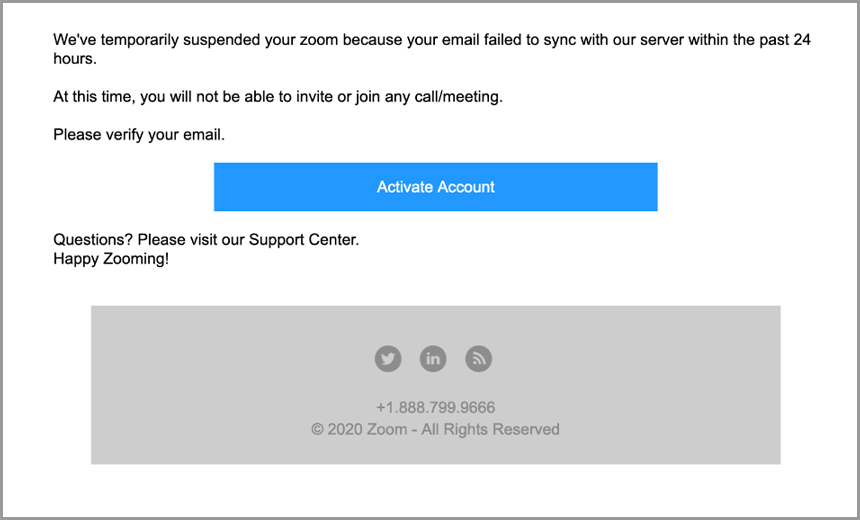Viewport: 860px width, 520px height.
Task: Visit the Support Center link
Action: coord(304,240)
